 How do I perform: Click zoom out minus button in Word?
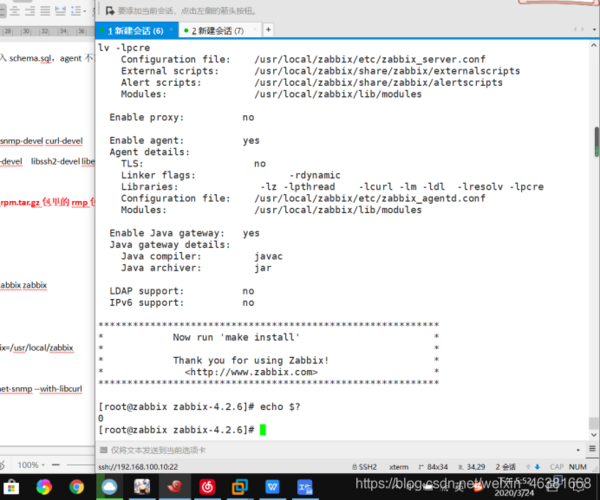(x=56, y=465)
